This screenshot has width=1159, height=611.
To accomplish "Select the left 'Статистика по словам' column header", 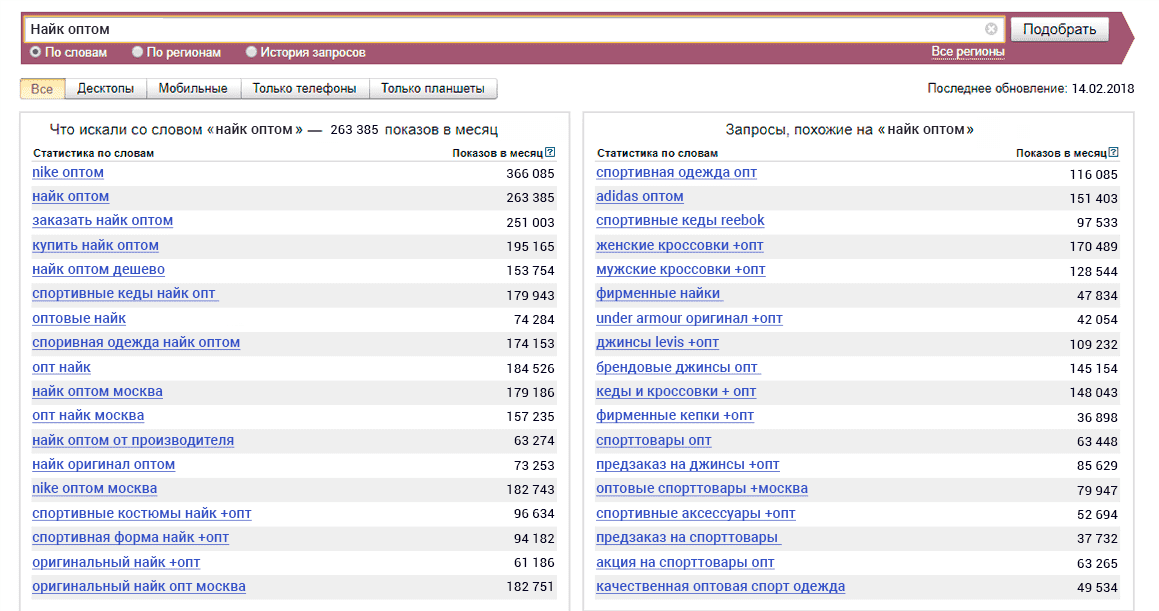I will click(x=93, y=153).
